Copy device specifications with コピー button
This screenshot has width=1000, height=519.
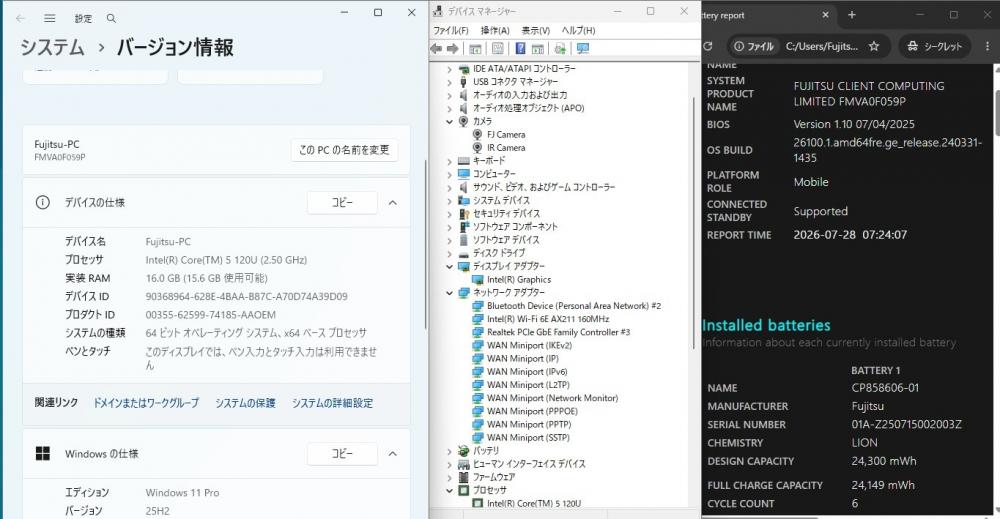[x=342, y=203]
